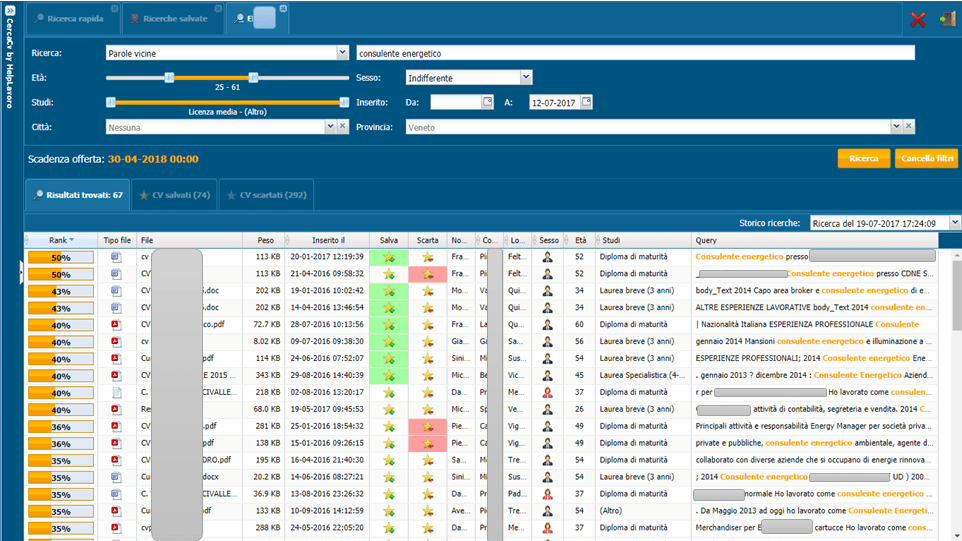Open the calendar picker for the 'A' date
Image resolution: width=962 pixels, height=541 pixels.
point(586,102)
